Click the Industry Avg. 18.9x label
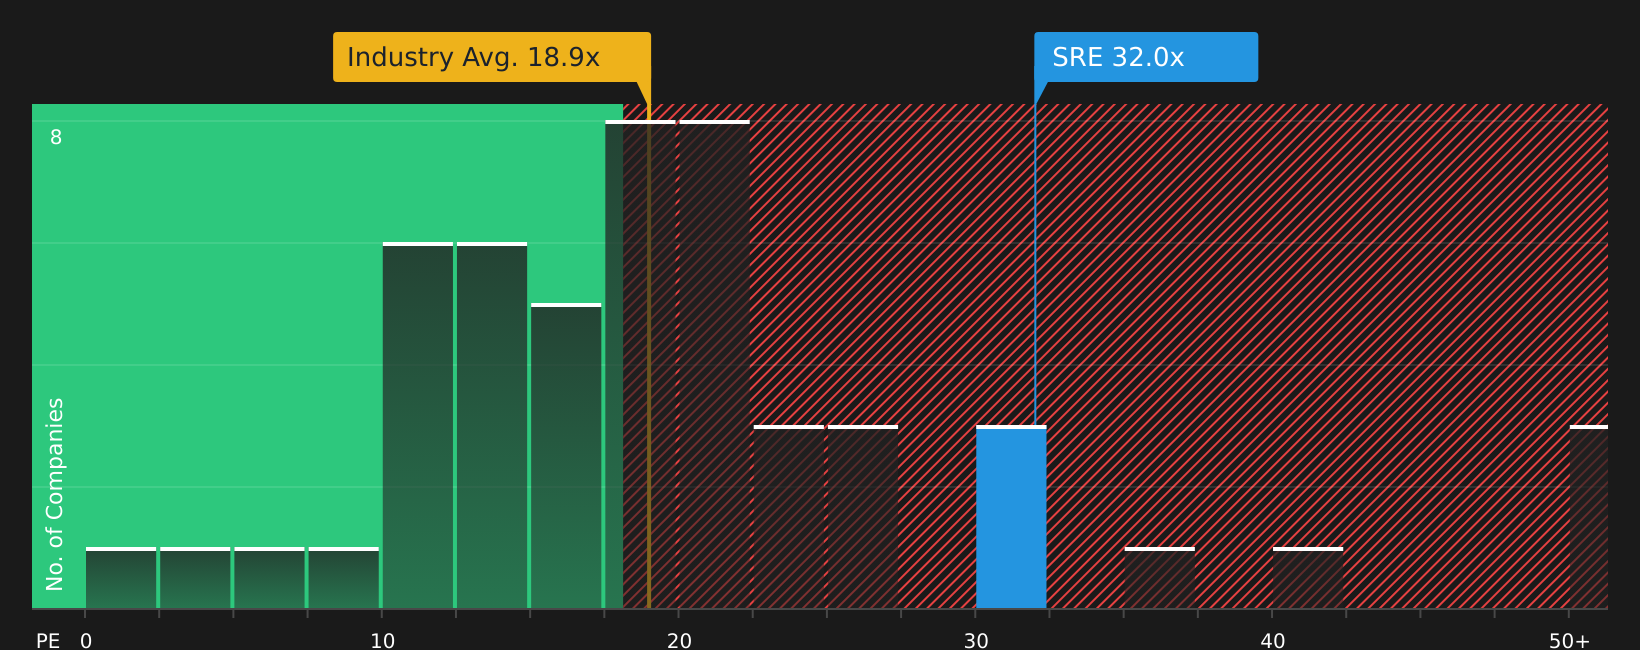This screenshot has width=1640, height=650. point(492,57)
